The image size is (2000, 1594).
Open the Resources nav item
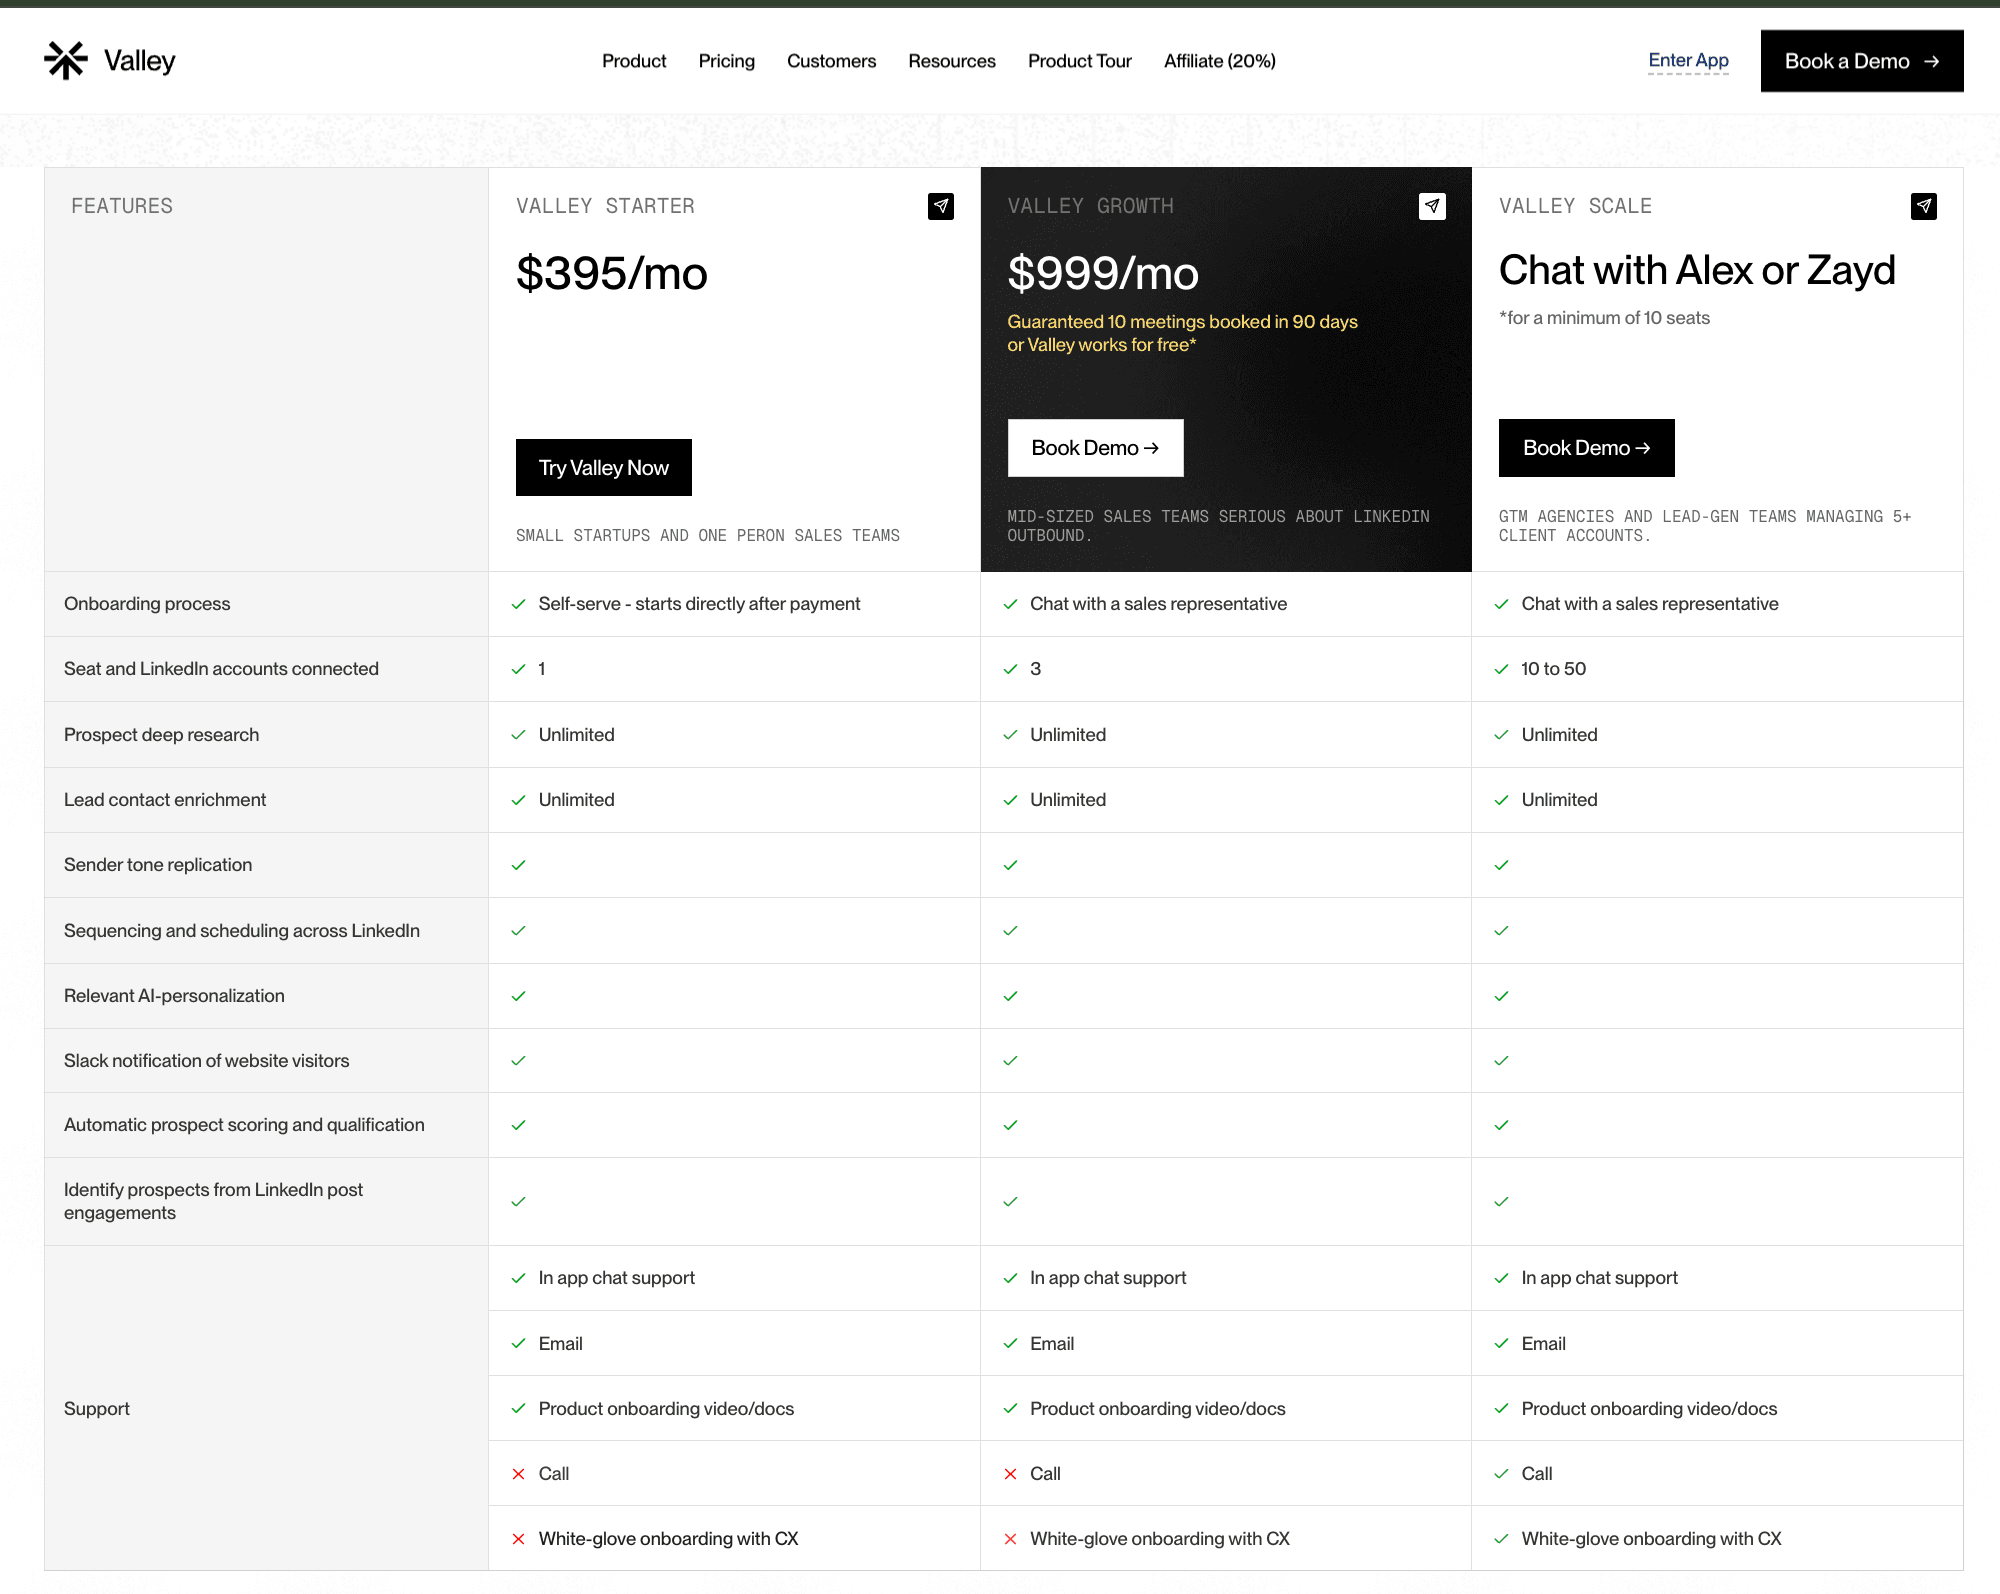952,61
